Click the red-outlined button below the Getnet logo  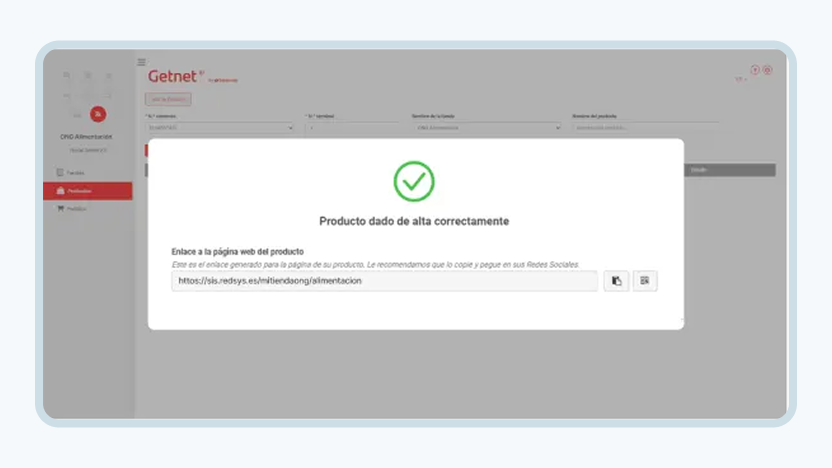168,99
